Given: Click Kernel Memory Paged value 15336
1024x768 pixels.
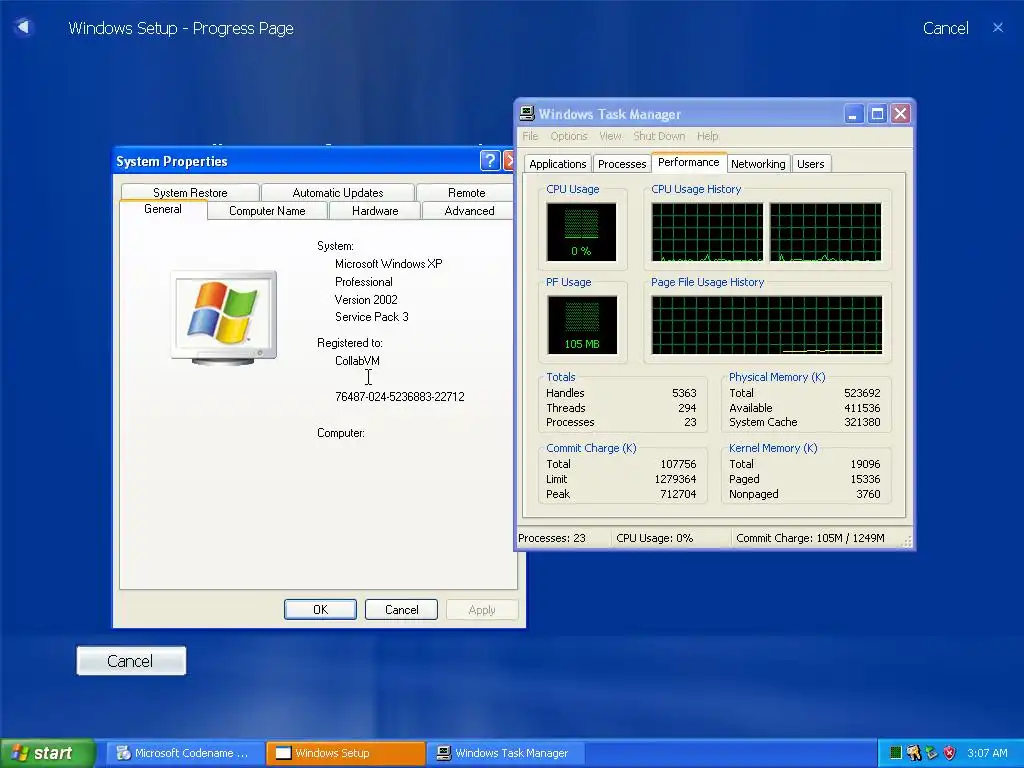Looking at the screenshot, I should pyautogui.click(x=865, y=479).
